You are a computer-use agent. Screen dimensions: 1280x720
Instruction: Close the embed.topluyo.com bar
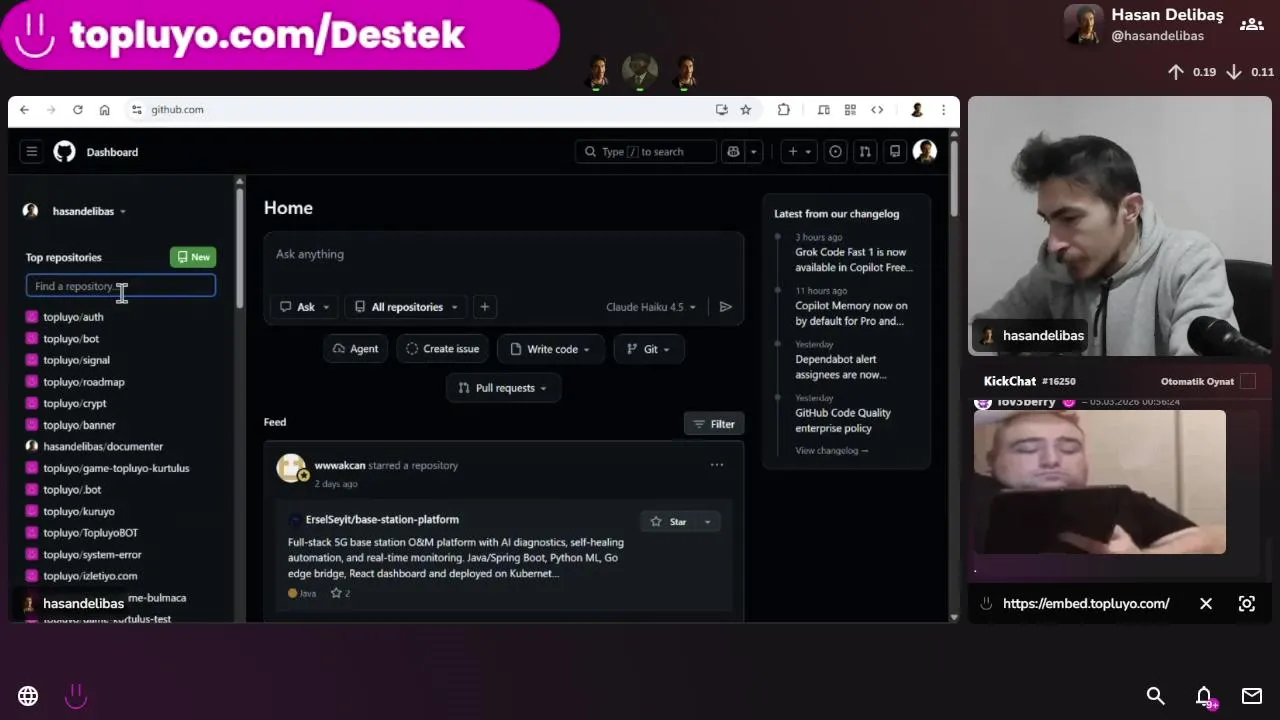(x=1206, y=604)
